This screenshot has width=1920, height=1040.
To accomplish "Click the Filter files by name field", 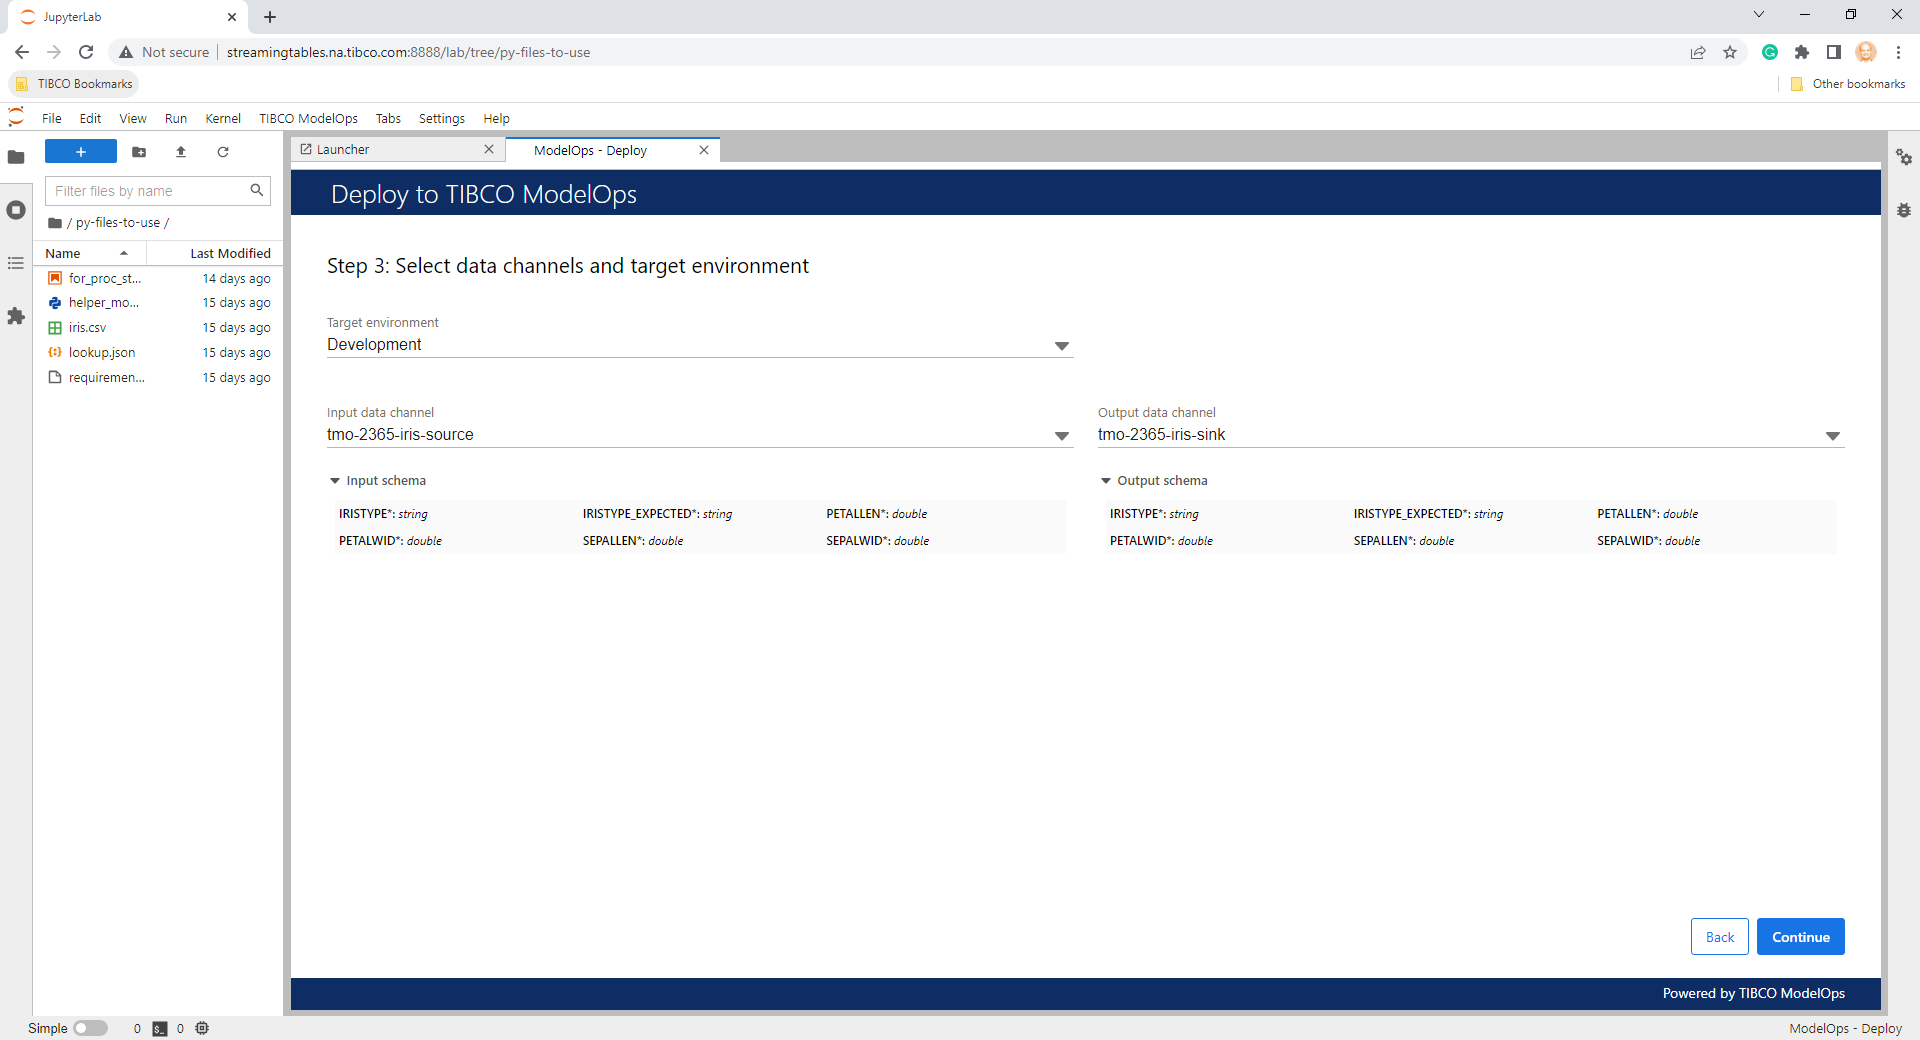I will [158, 191].
